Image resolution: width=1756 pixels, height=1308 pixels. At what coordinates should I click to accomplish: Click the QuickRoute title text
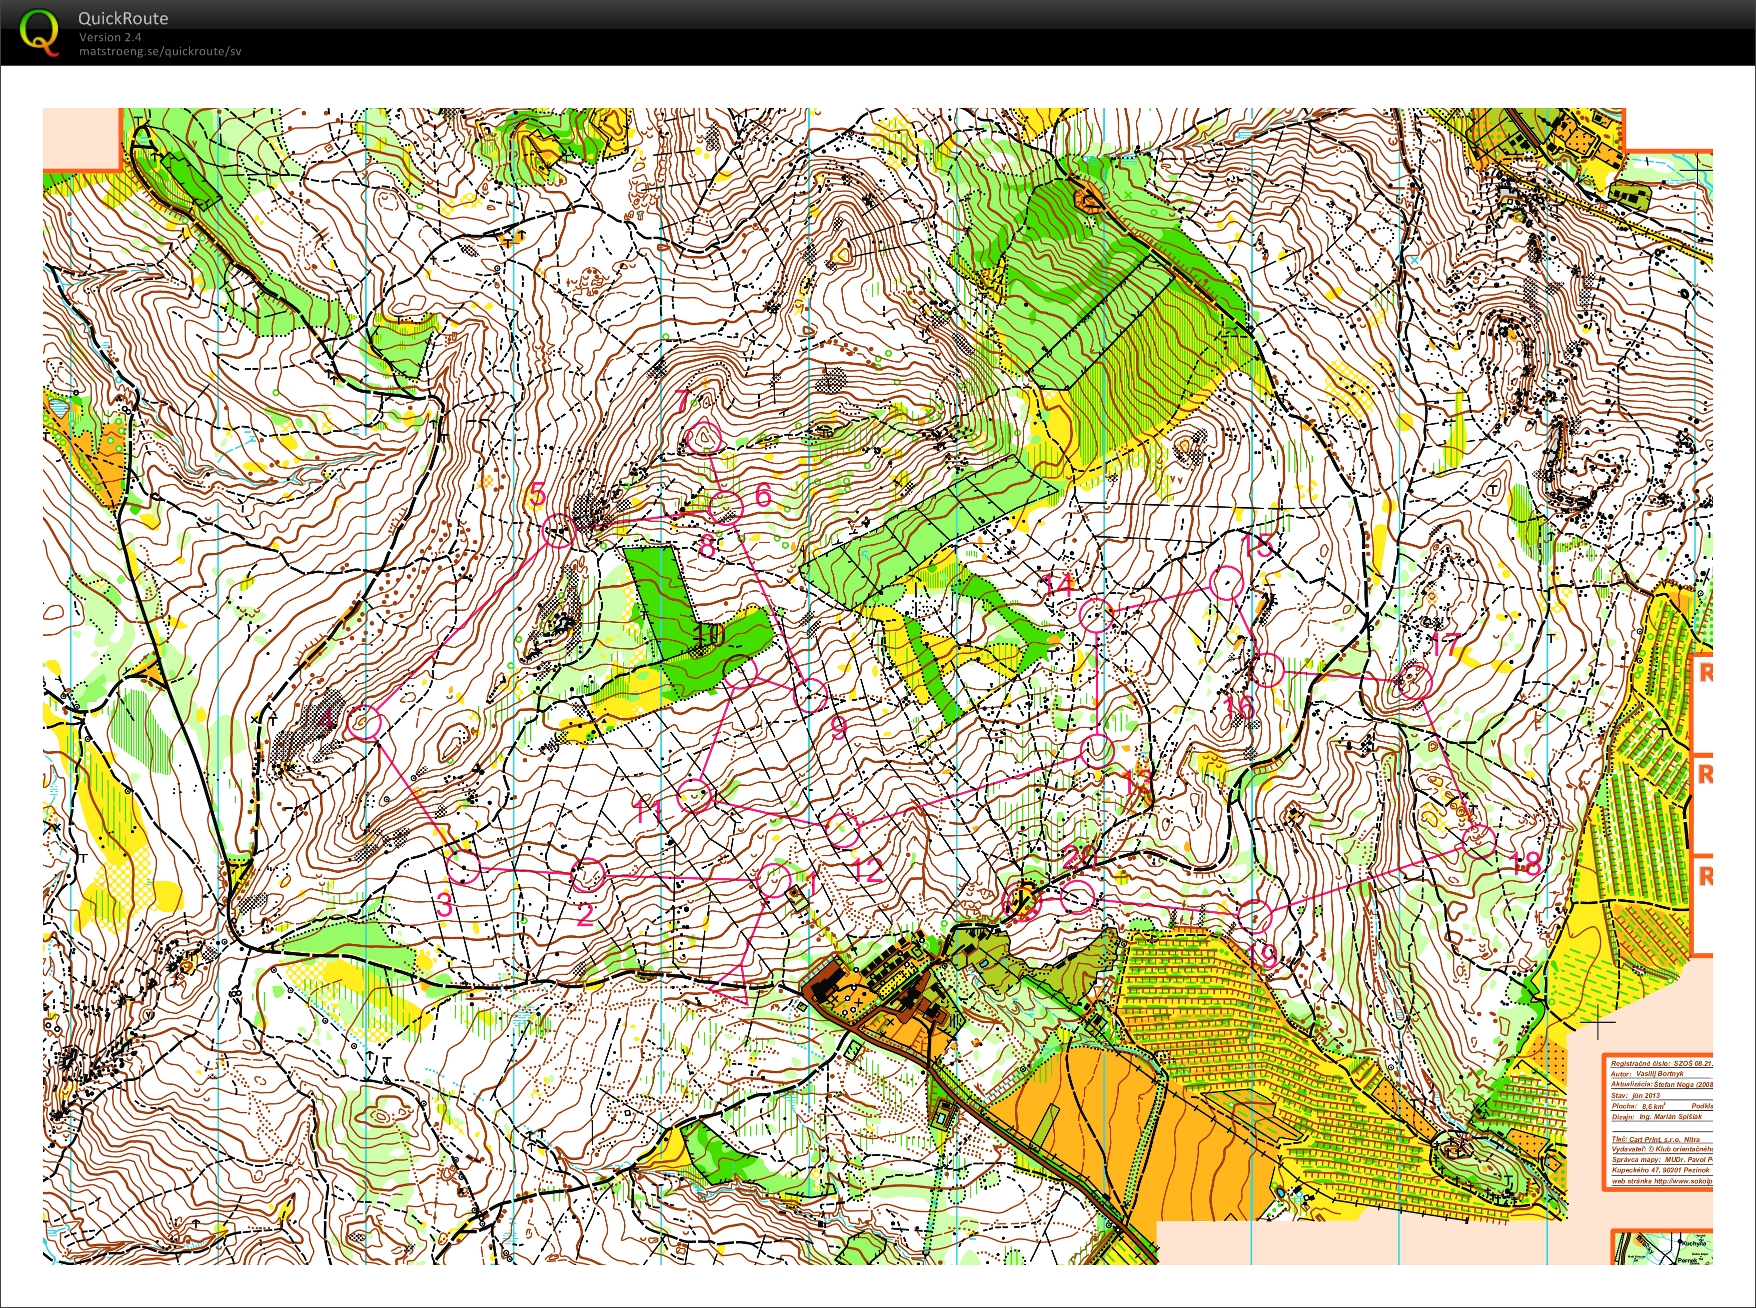click(123, 18)
